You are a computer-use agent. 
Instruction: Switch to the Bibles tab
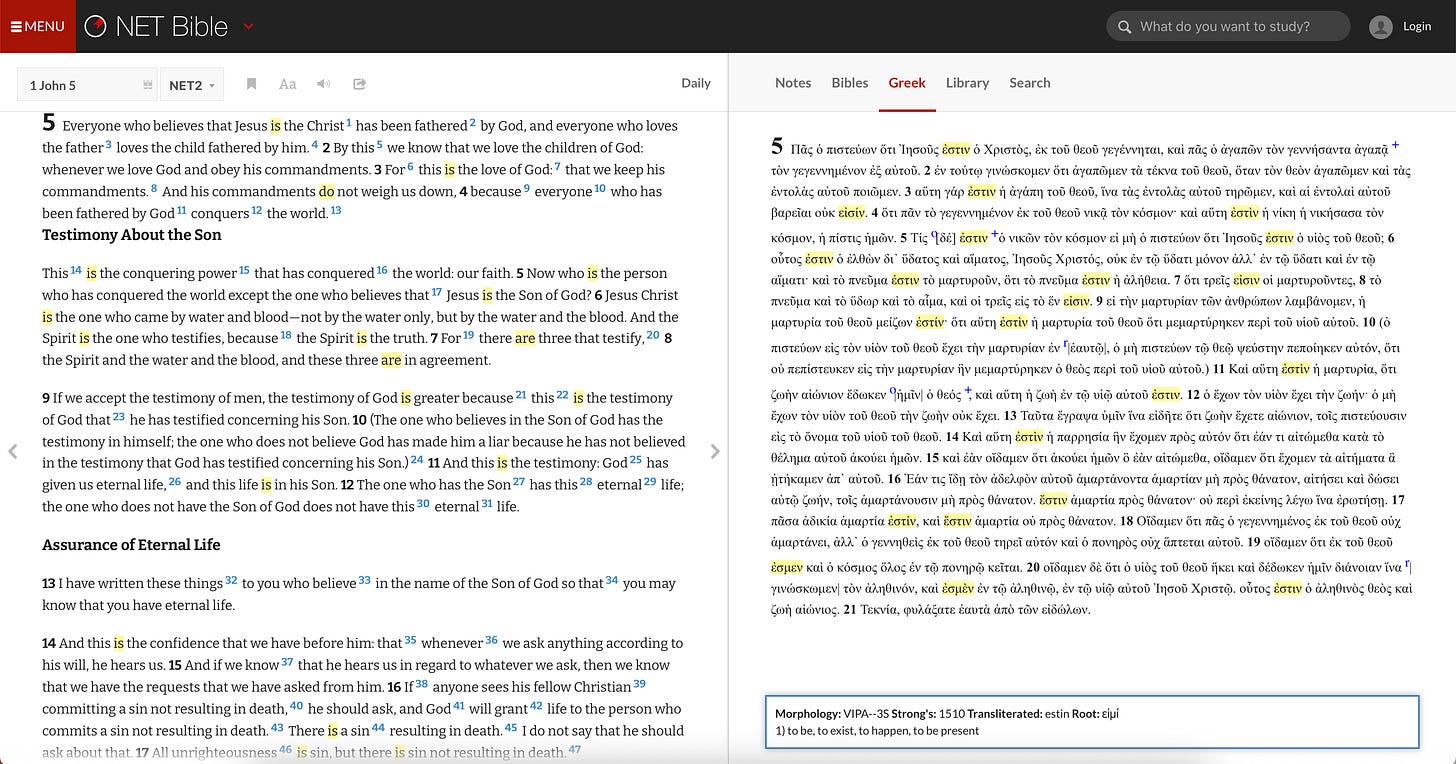(850, 83)
